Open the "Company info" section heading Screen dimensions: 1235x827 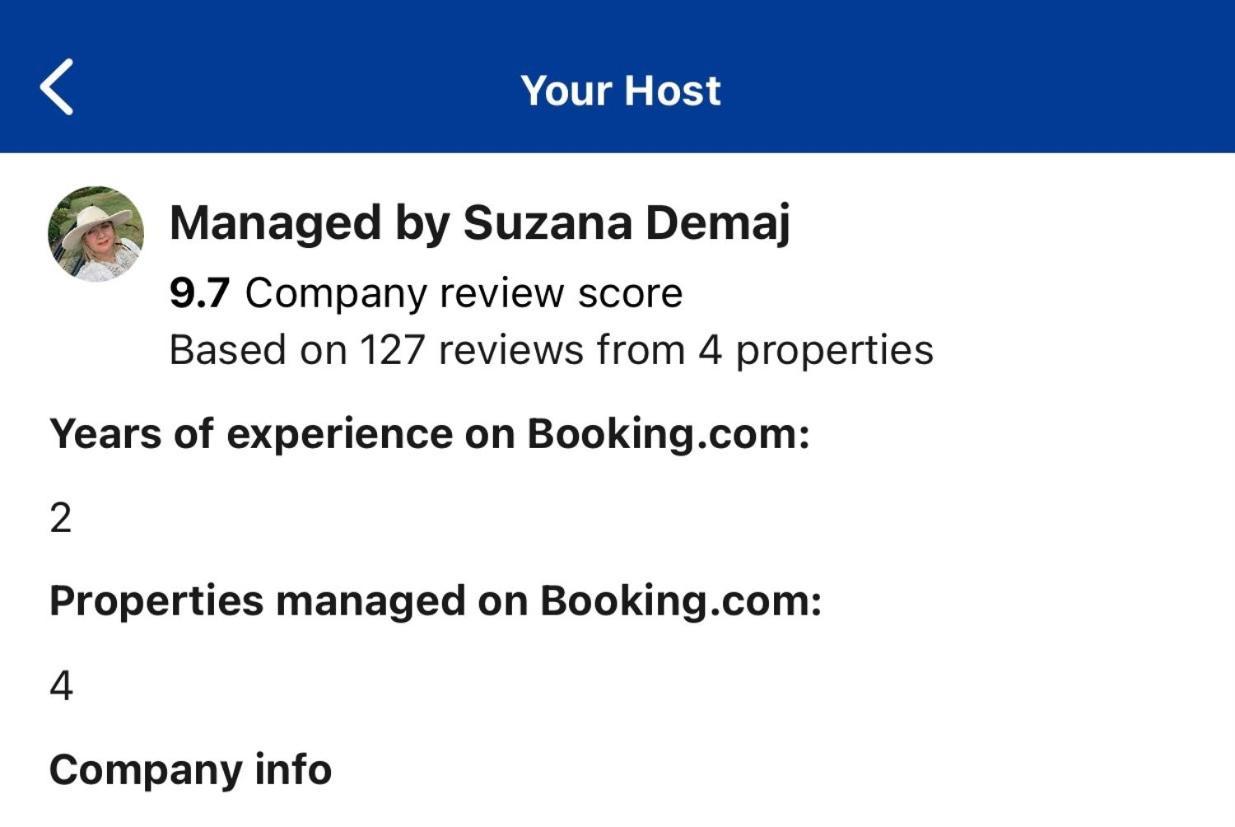click(190, 770)
